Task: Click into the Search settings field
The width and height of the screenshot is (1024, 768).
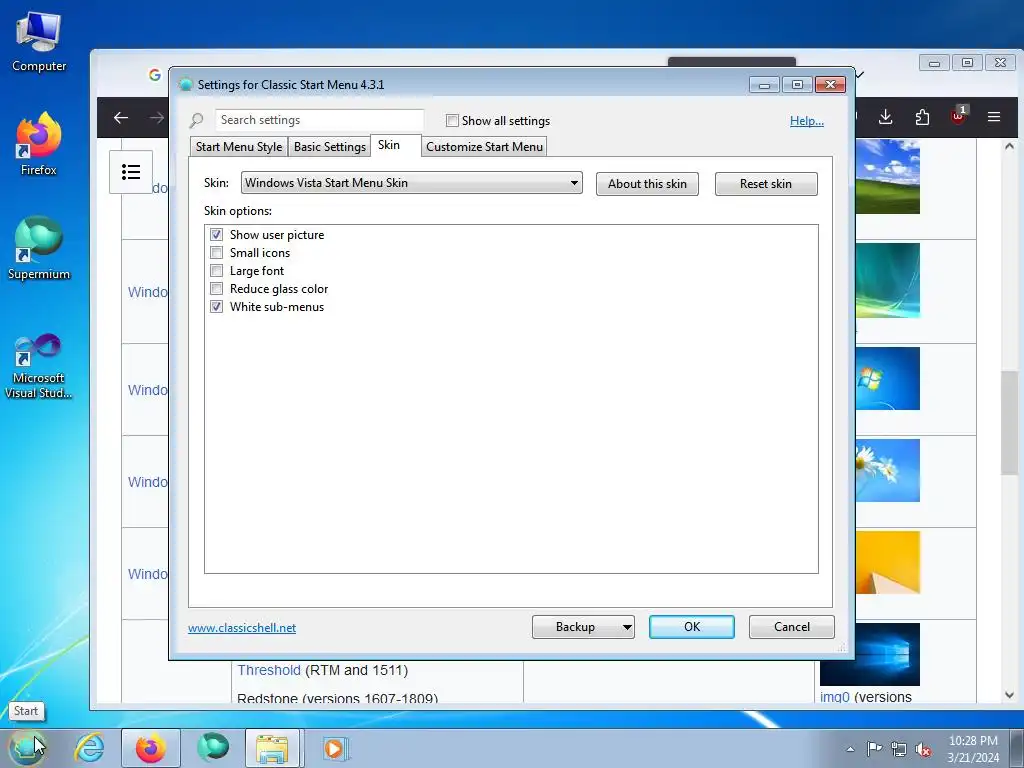Action: pyautogui.click(x=319, y=120)
